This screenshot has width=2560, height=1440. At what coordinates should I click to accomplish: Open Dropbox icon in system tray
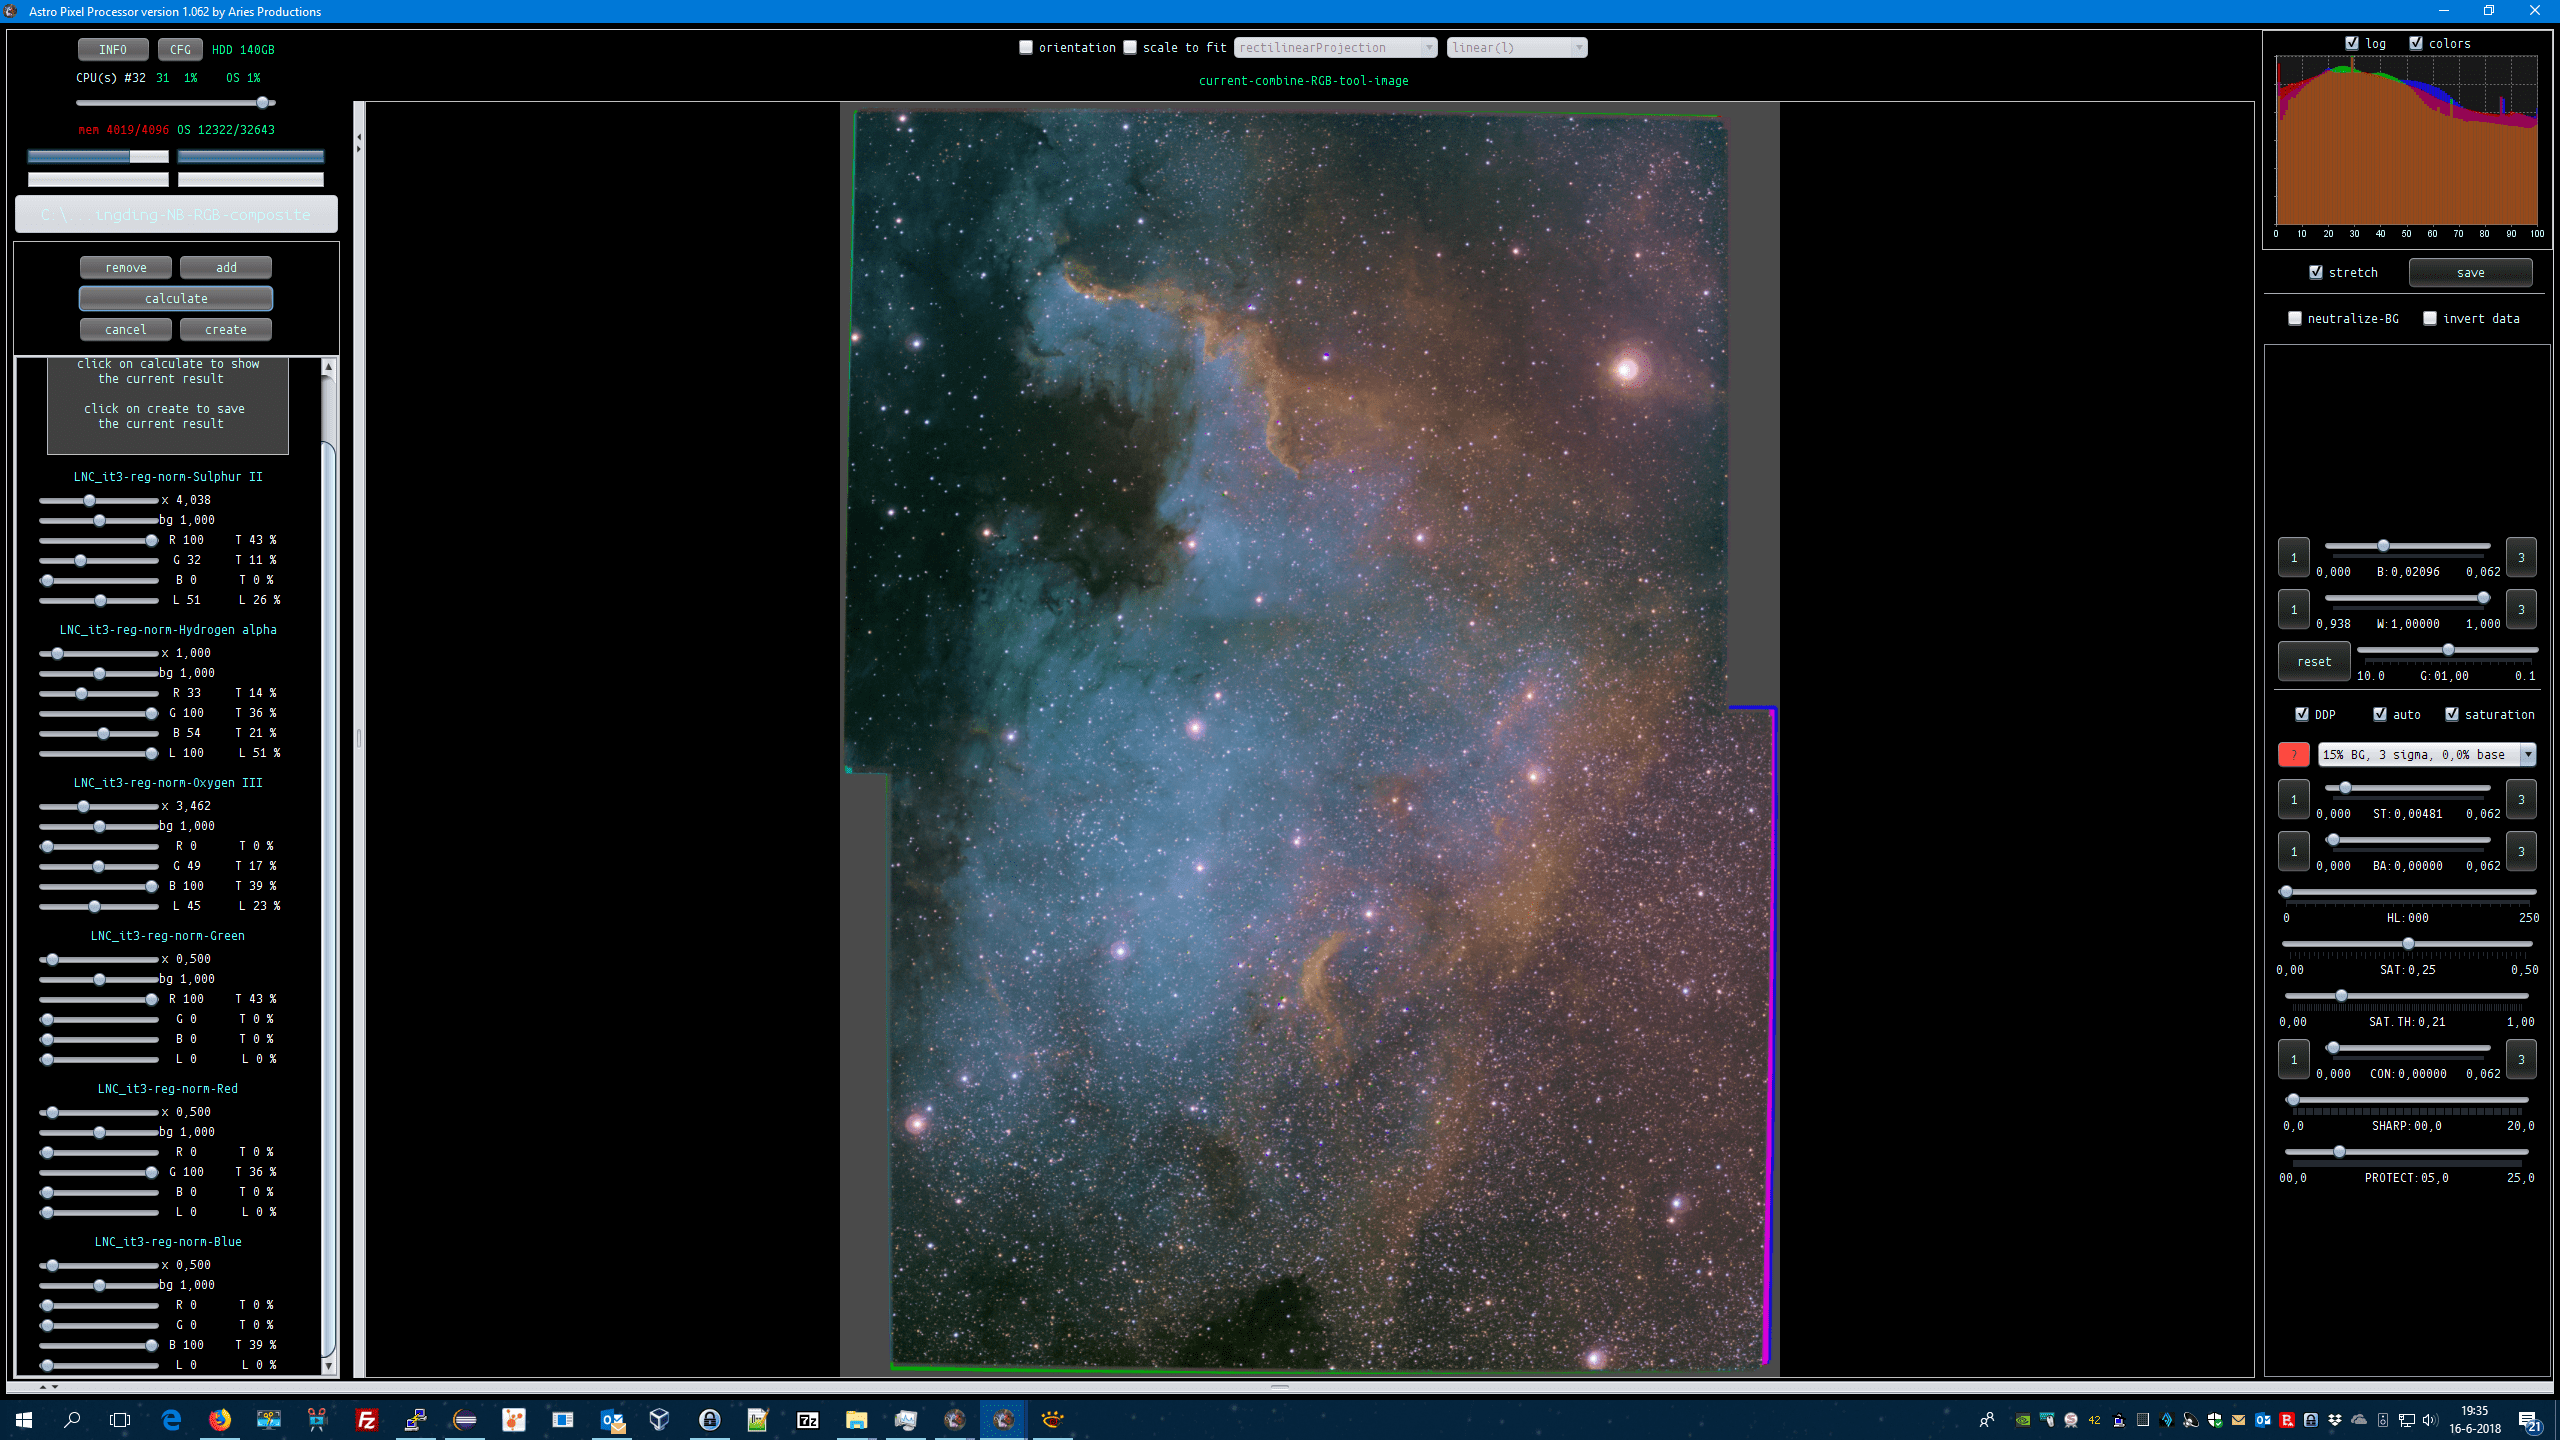(2334, 1420)
